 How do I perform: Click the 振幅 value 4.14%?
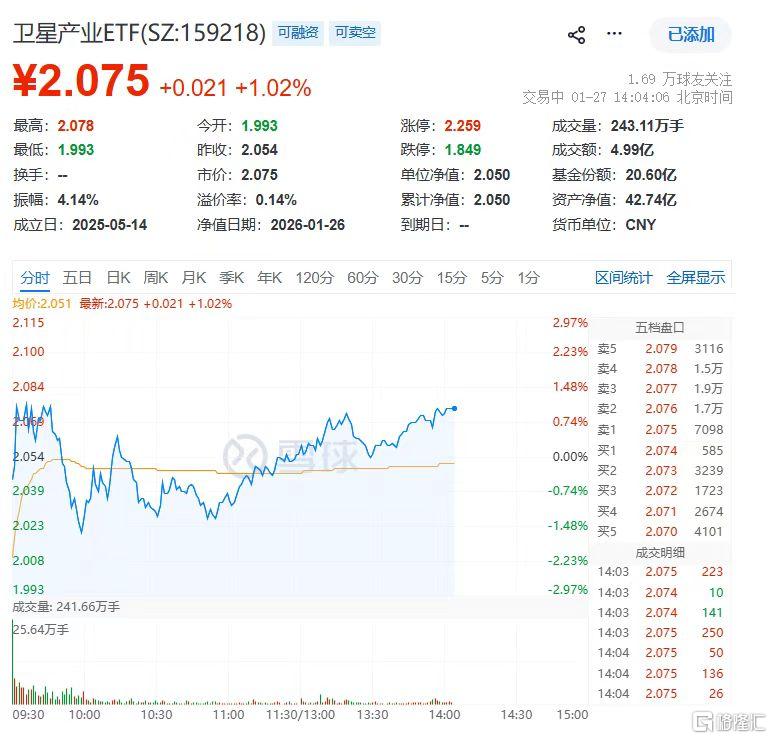(x=78, y=200)
